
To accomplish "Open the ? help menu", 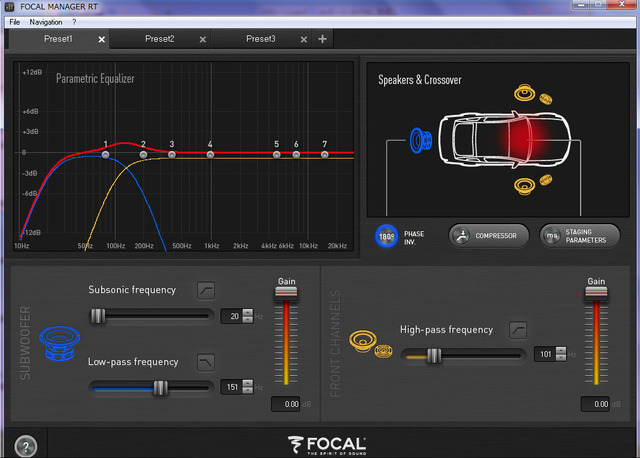I will click(x=74, y=22).
